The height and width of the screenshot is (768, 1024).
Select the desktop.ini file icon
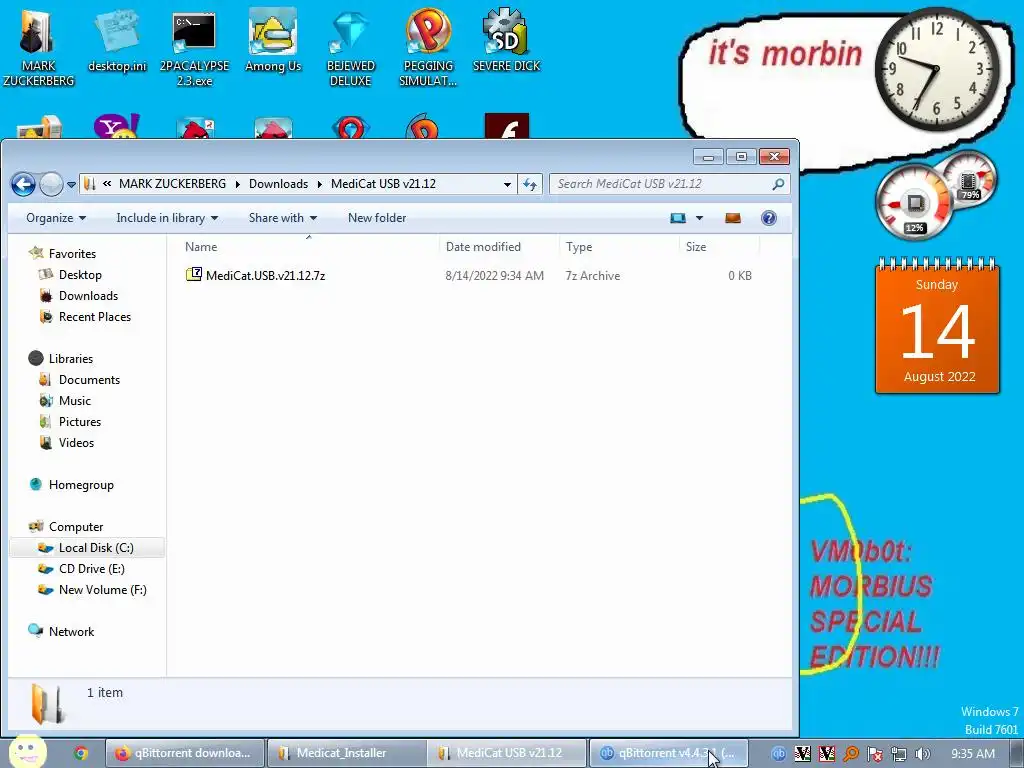117,40
